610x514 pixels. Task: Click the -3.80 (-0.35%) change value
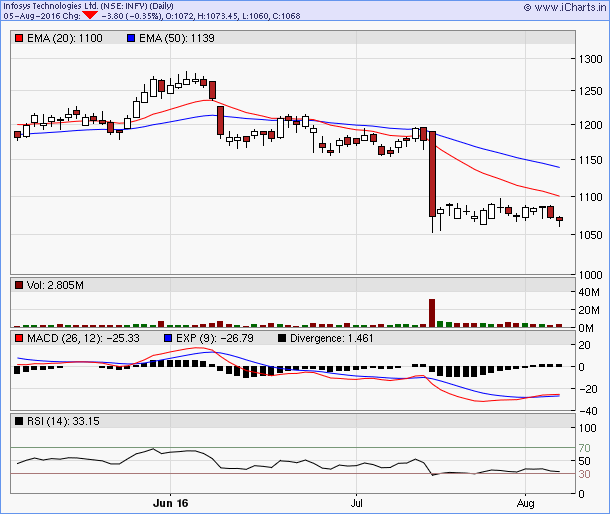[x=131, y=16]
